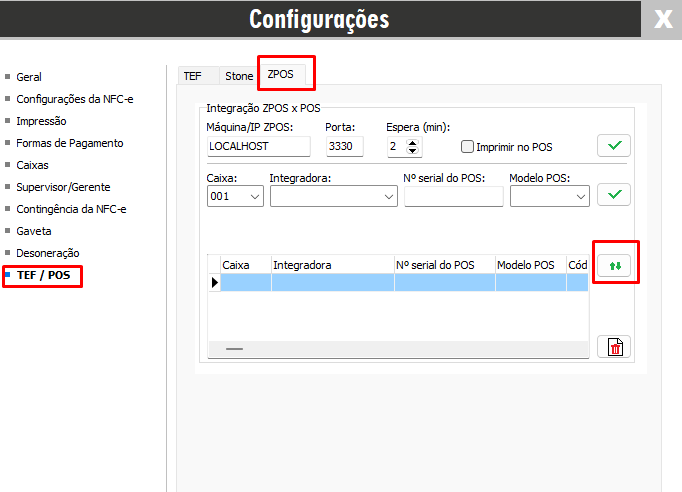Enable the Imprimir no POS checkbox
682x492 pixels.
click(x=468, y=147)
